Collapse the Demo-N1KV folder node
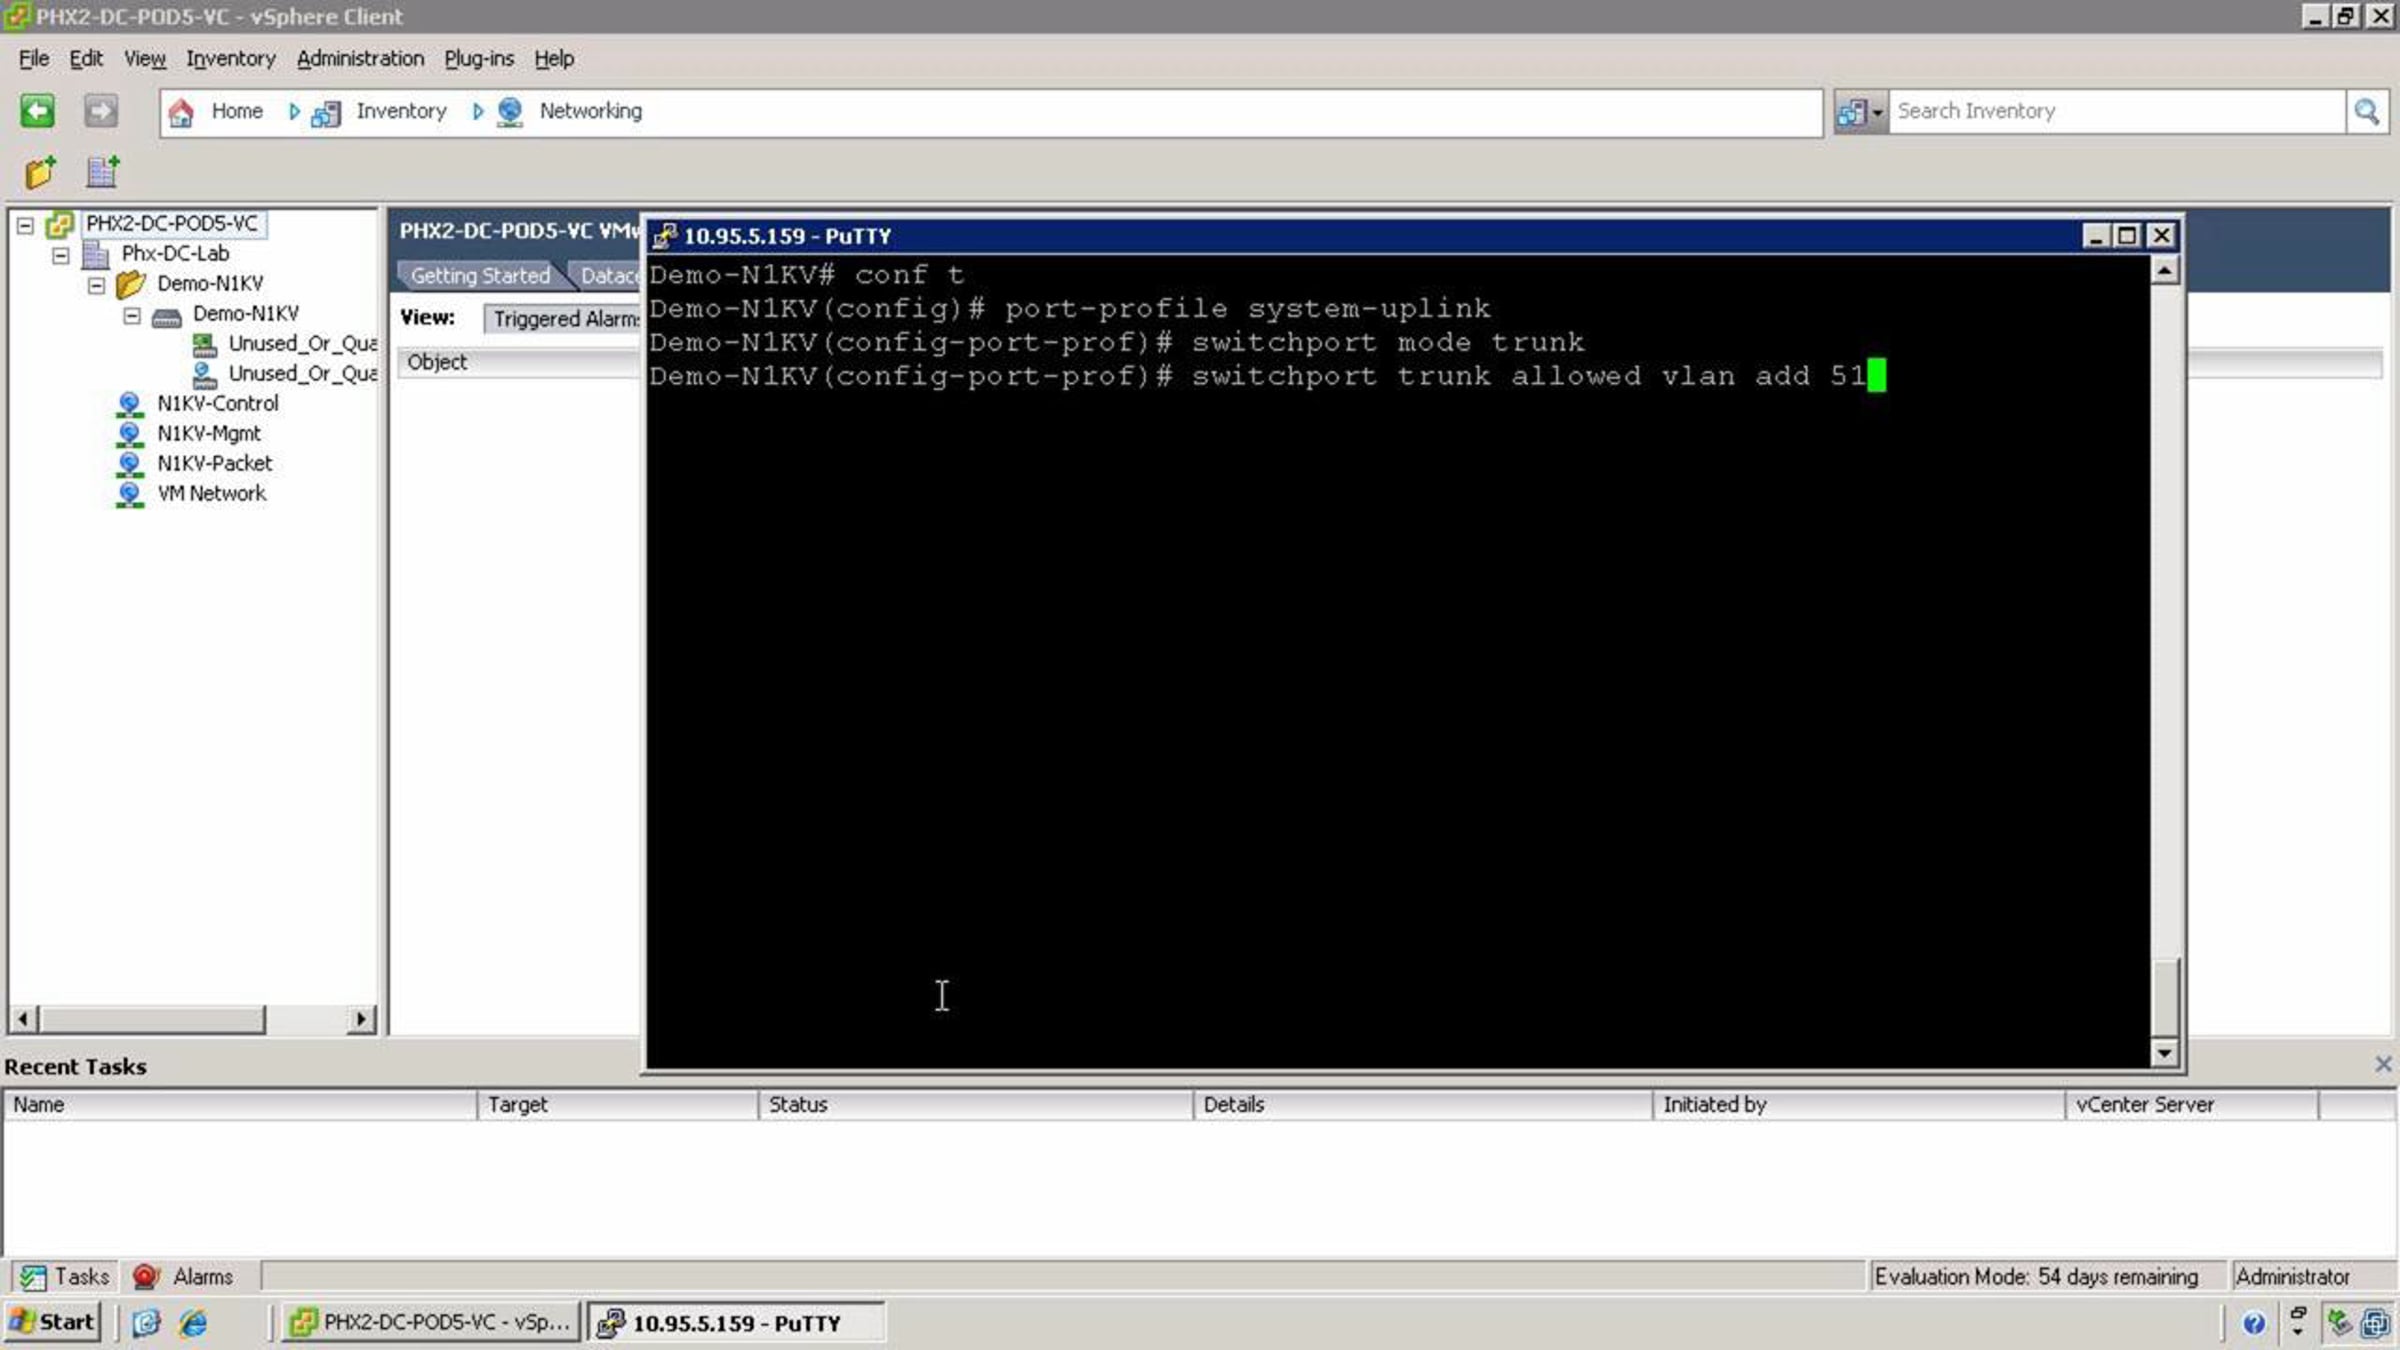 click(96, 285)
